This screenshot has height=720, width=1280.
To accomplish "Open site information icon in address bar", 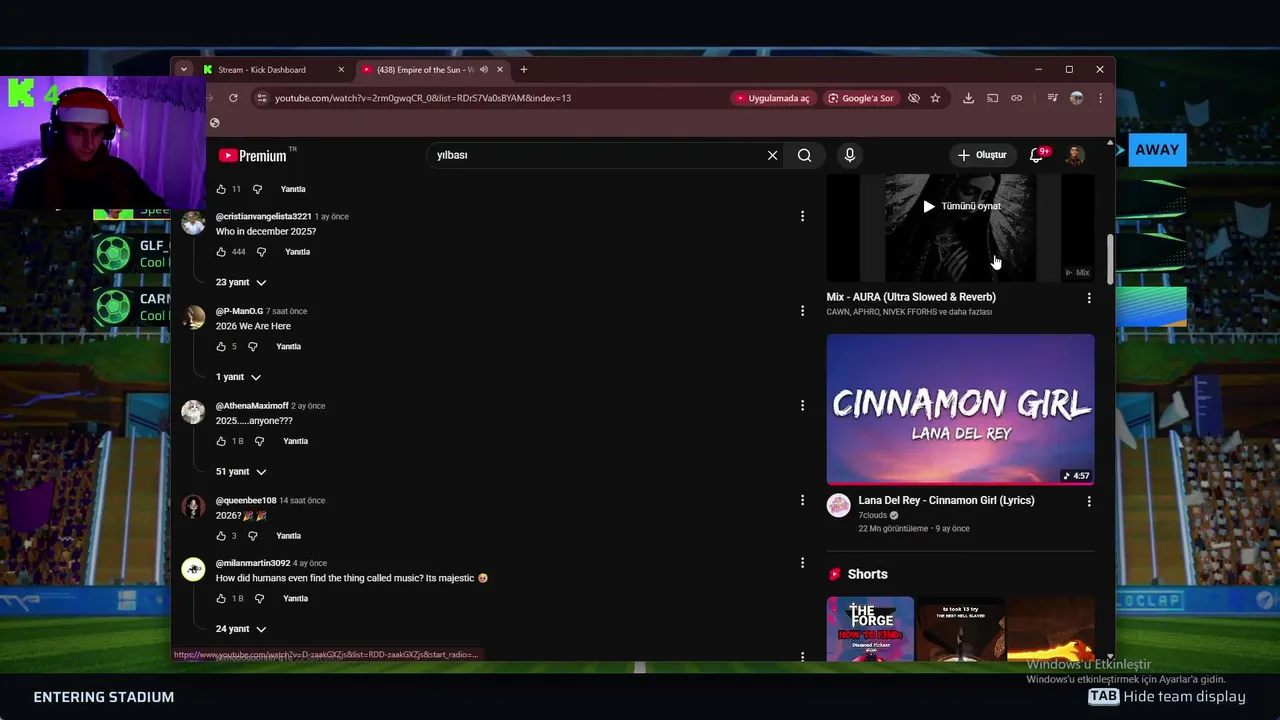I will pos(262,98).
